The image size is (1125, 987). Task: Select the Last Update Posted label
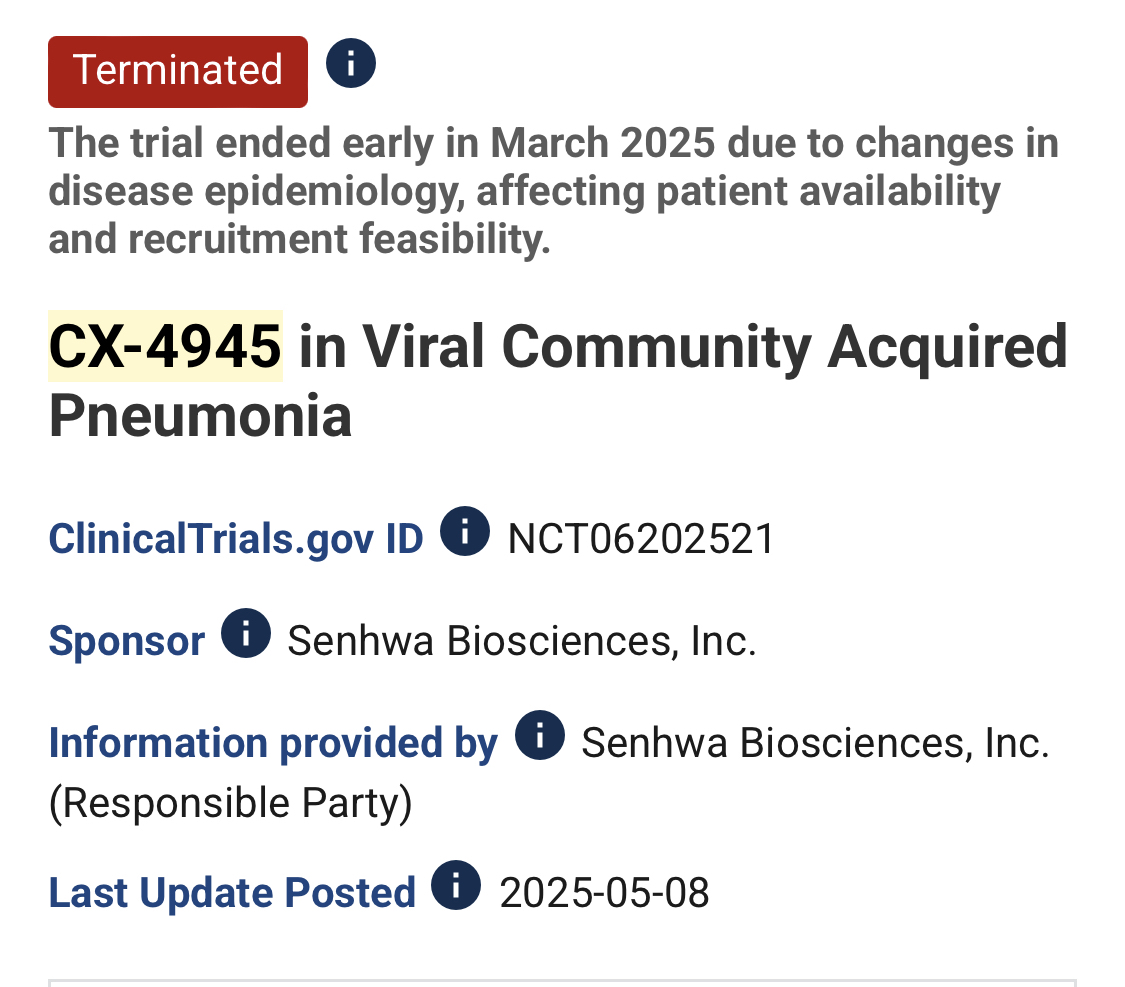click(232, 892)
